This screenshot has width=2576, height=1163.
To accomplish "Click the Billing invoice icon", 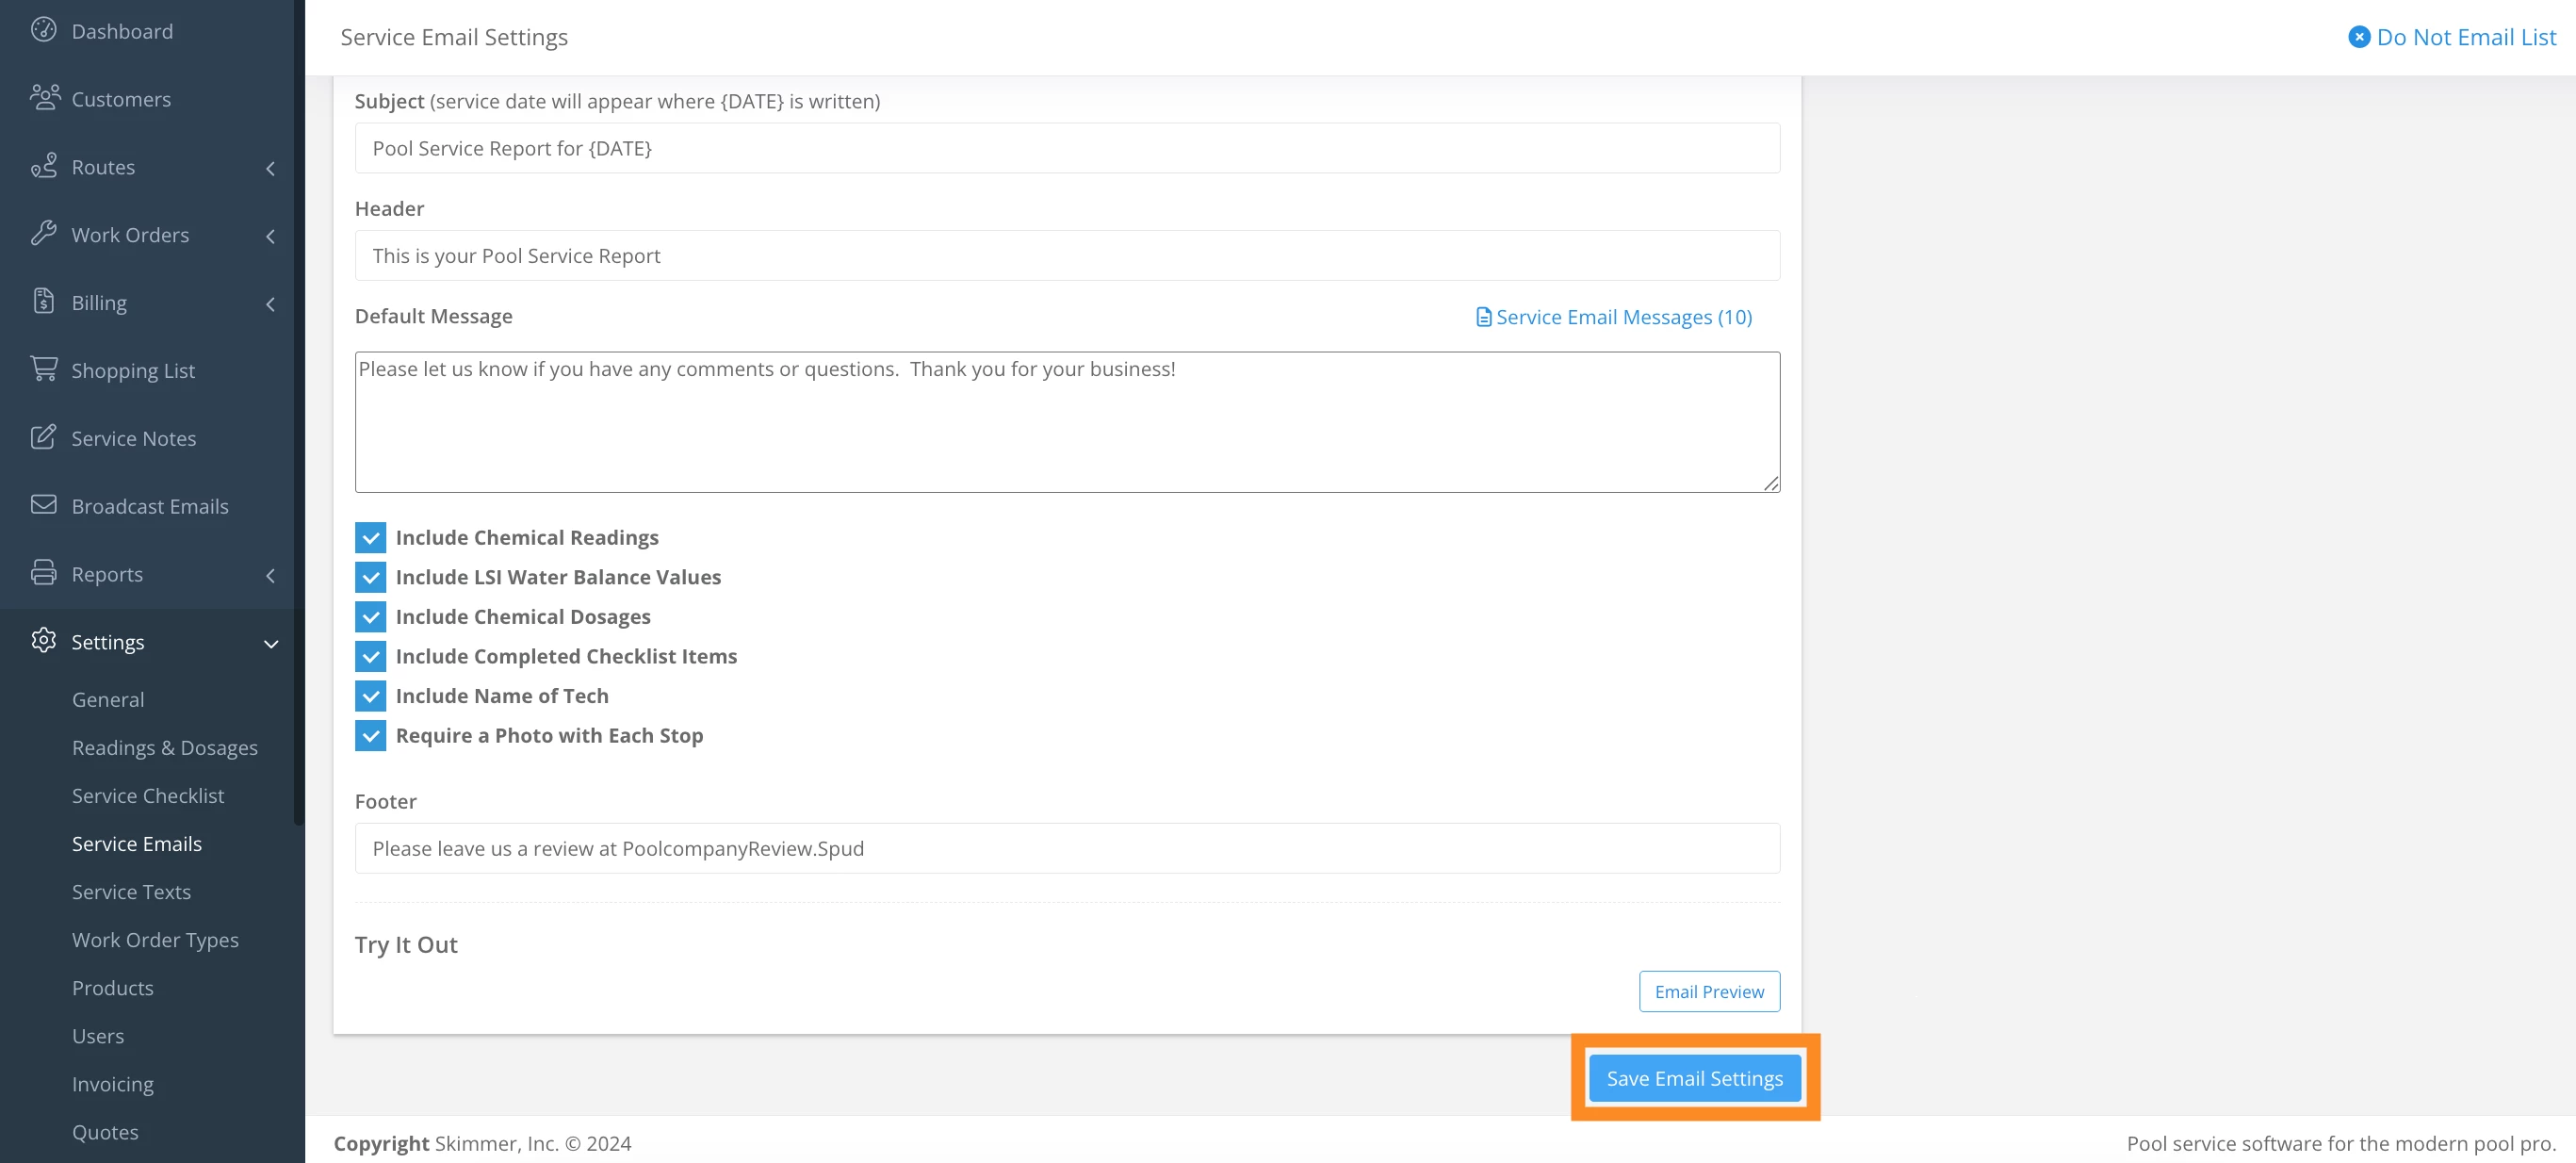I will 43,301.
